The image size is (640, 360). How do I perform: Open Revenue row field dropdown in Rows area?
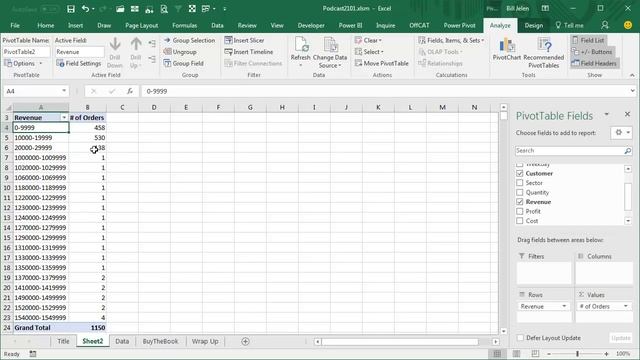[x=564, y=307]
